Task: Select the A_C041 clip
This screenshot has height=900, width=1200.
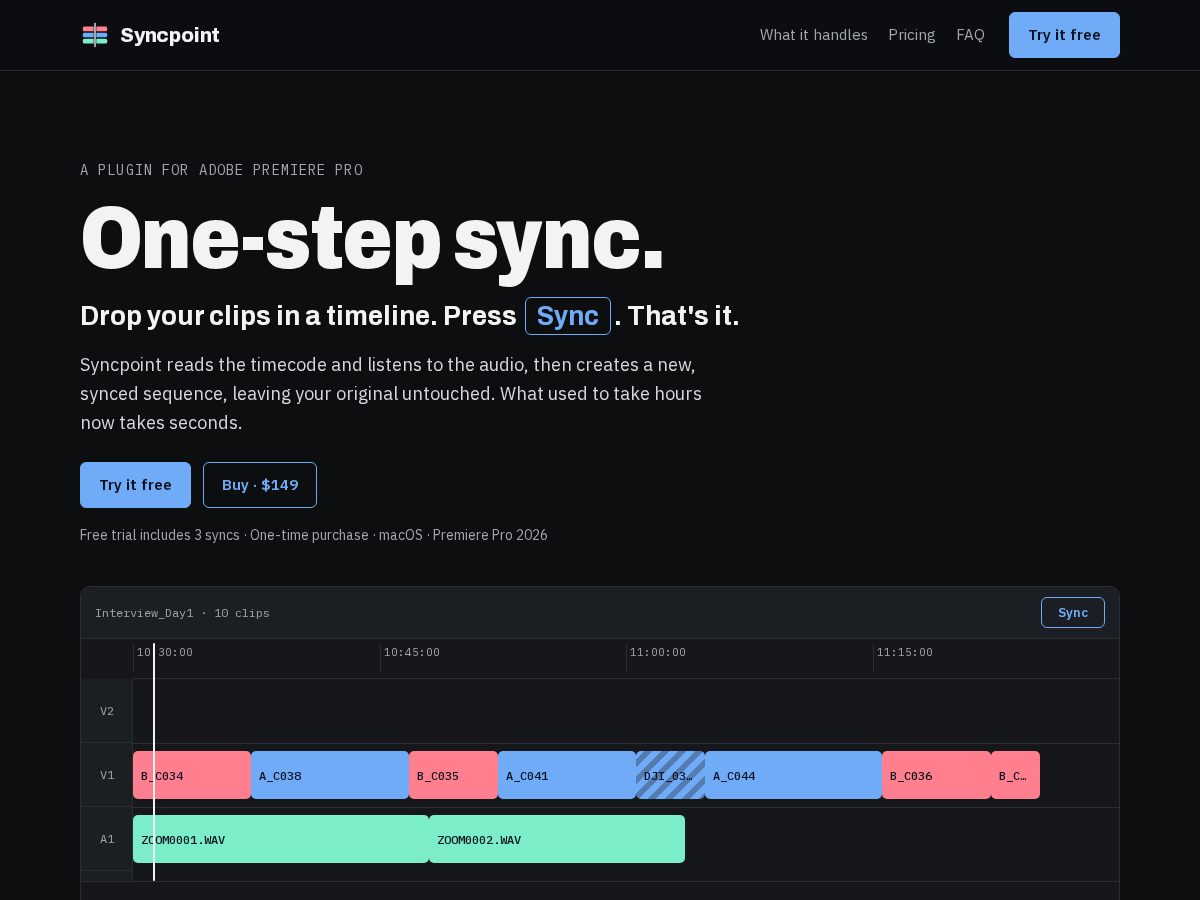Action: click(567, 775)
